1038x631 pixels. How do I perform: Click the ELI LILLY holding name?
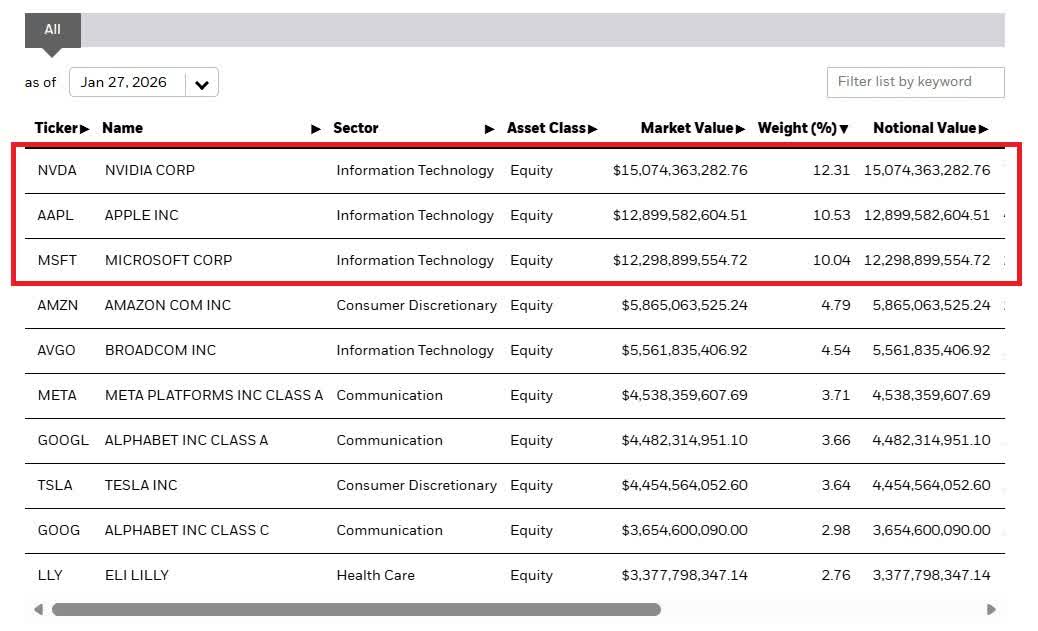click(137, 575)
